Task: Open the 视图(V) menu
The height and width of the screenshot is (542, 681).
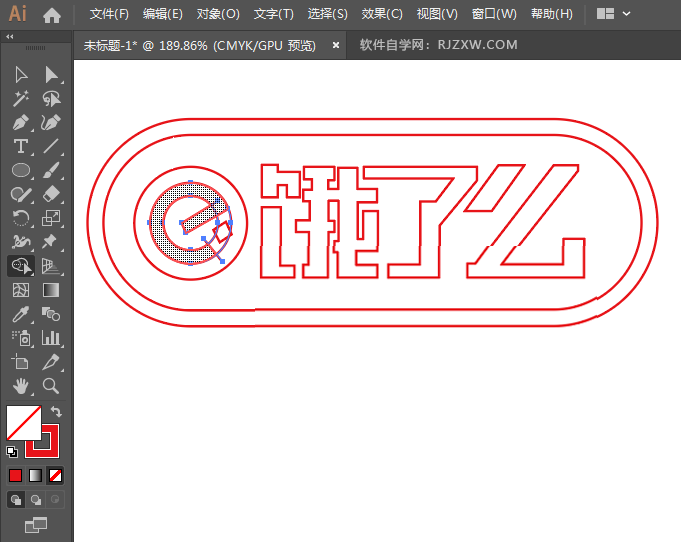Action: (x=437, y=14)
